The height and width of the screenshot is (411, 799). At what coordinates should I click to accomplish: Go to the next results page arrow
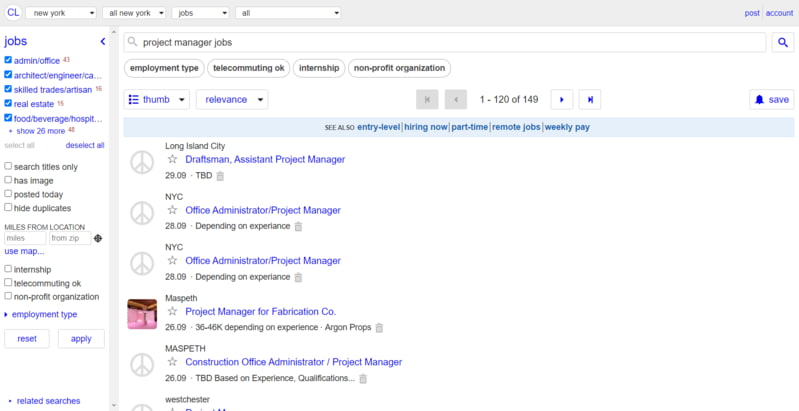click(562, 99)
